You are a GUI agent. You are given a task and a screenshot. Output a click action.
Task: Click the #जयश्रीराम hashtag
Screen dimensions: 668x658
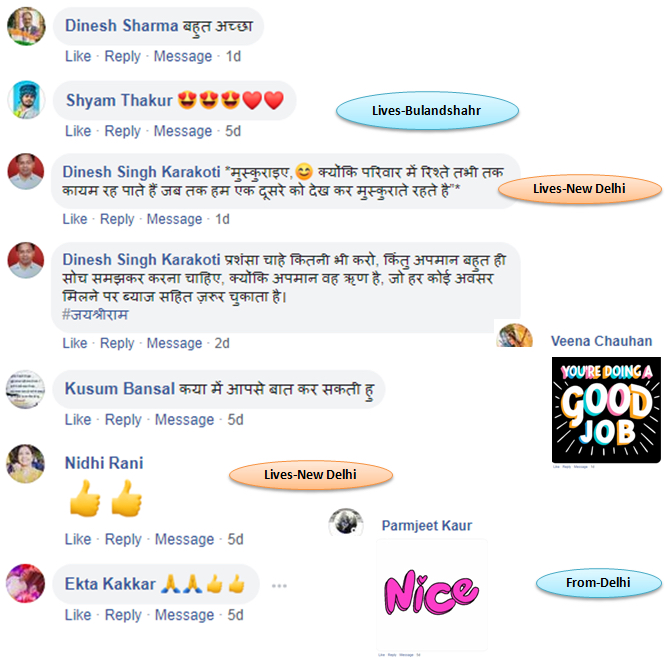coord(95,315)
